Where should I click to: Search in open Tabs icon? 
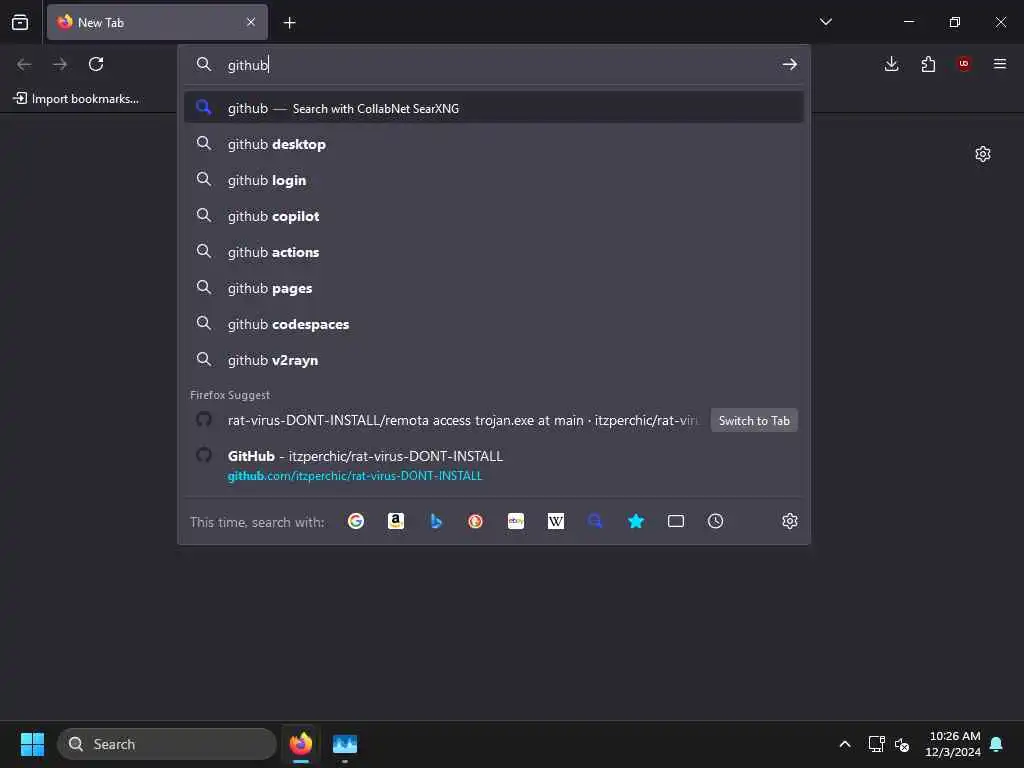pyautogui.click(x=676, y=520)
